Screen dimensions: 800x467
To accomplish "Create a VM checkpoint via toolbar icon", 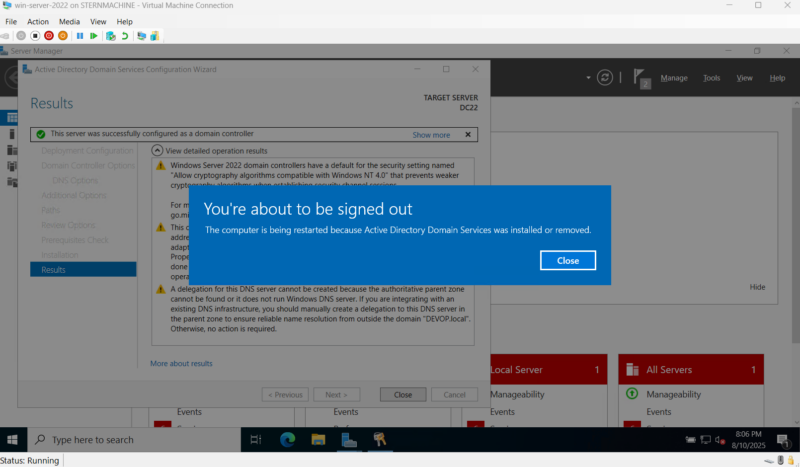I will pyautogui.click(x=110, y=36).
